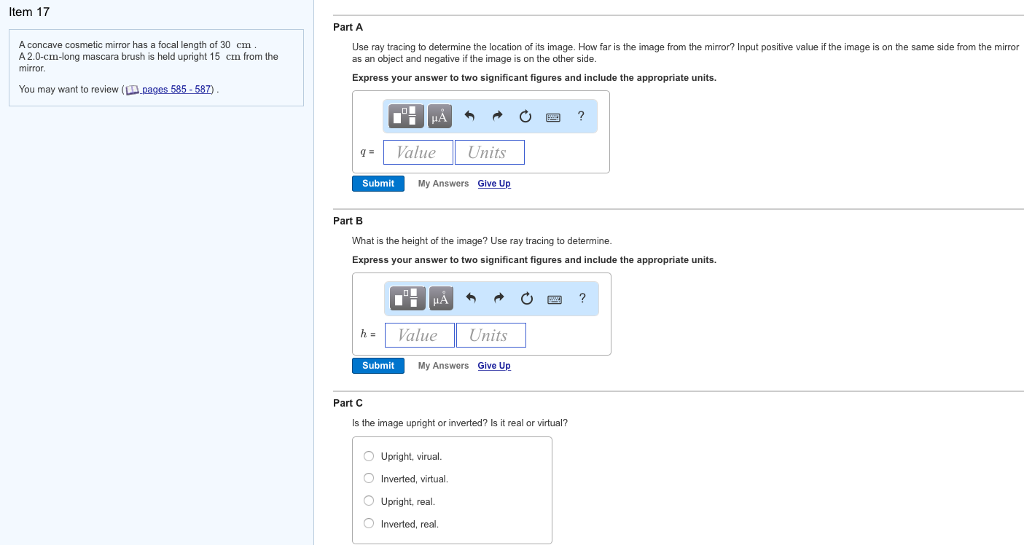Image resolution: width=1024 pixels, height=545 pixels.
Task: Select the "Upright, virual" option
Action: [x=369, y=457]
